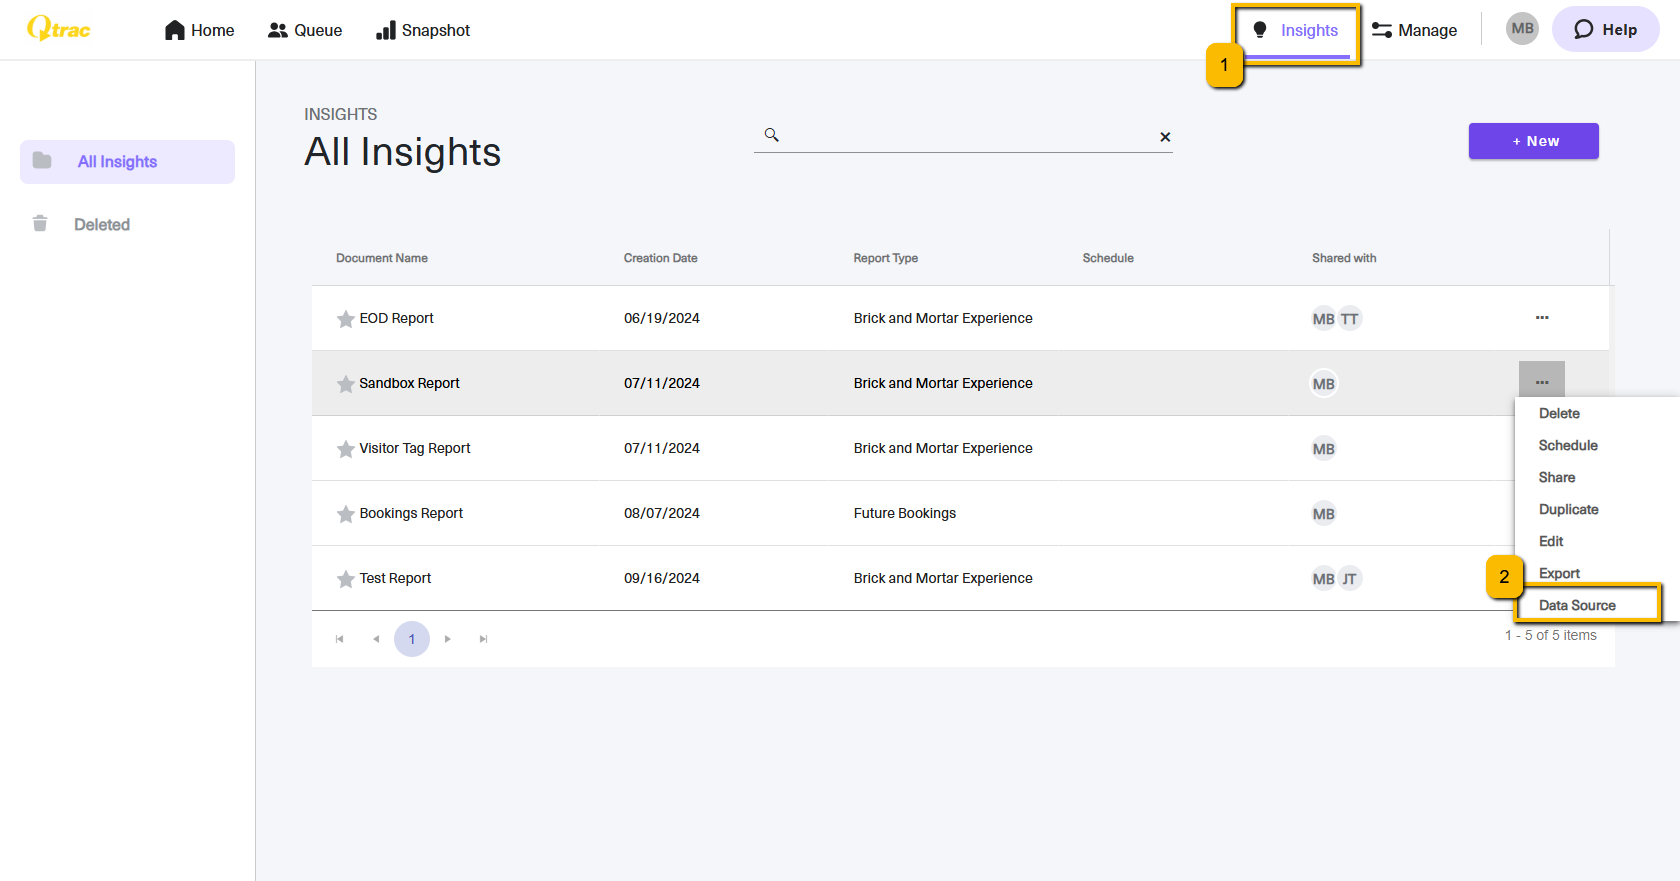Toggle the star next to Sandbox Report
1680x881 pixels.
click(345, 384)
